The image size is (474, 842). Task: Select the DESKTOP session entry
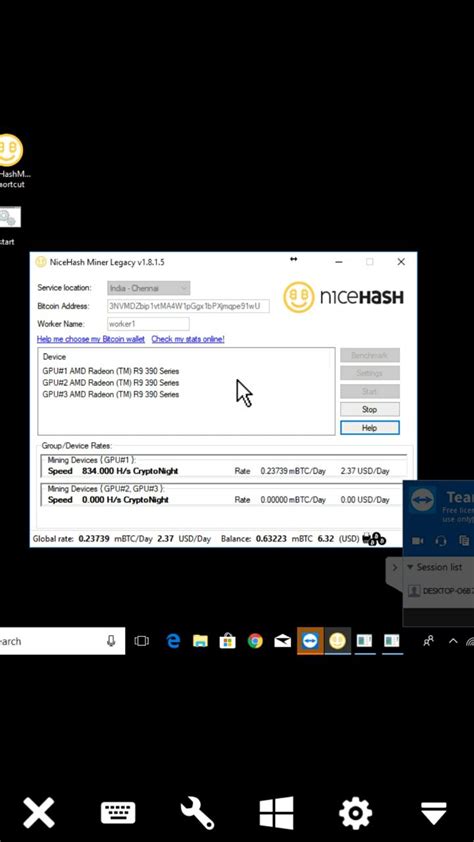pos(441,591)
